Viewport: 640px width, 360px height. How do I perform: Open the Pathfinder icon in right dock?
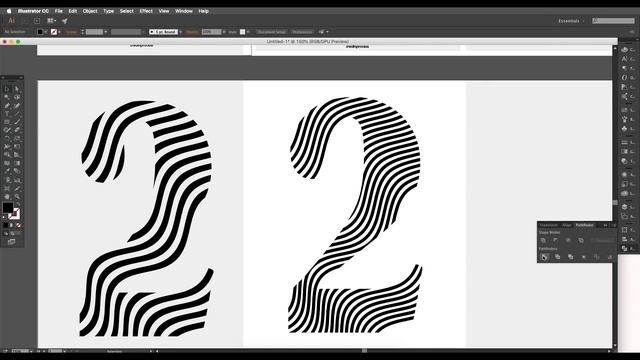624,248
